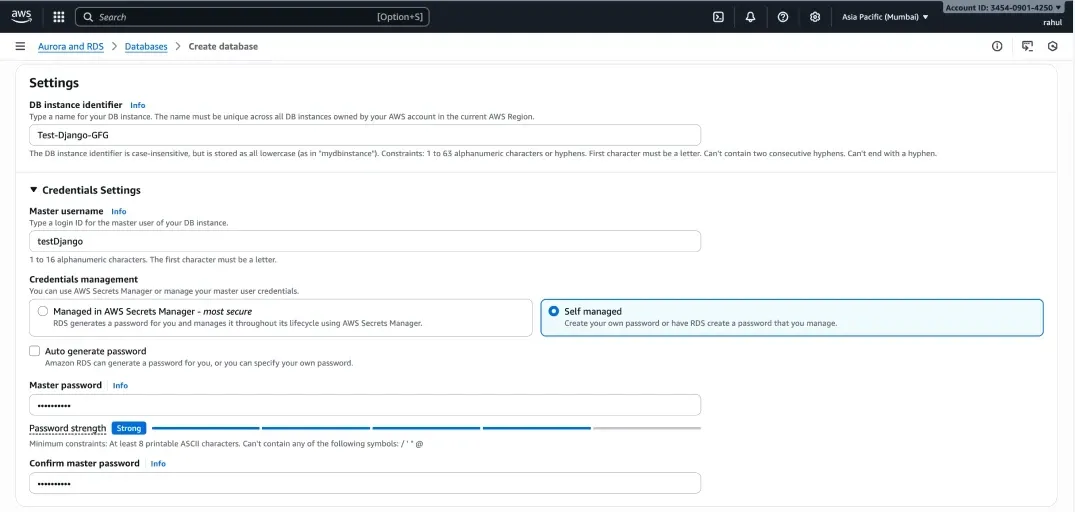The width and height of the screenshot is (1075, 512).
Task: Open the info panel icon at top right
Action: 997,46
